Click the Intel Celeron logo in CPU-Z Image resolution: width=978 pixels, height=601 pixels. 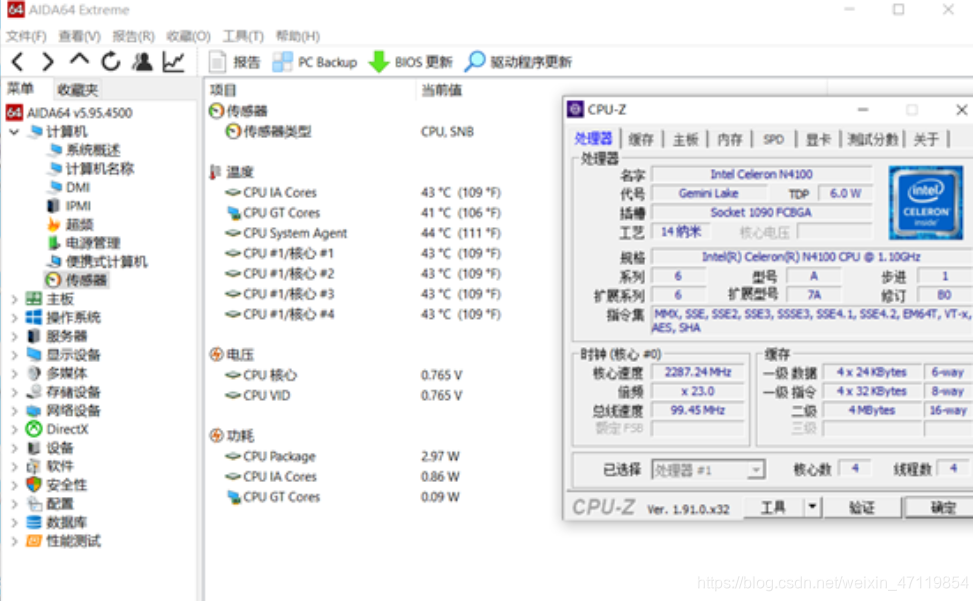click(x=926, y=203)
